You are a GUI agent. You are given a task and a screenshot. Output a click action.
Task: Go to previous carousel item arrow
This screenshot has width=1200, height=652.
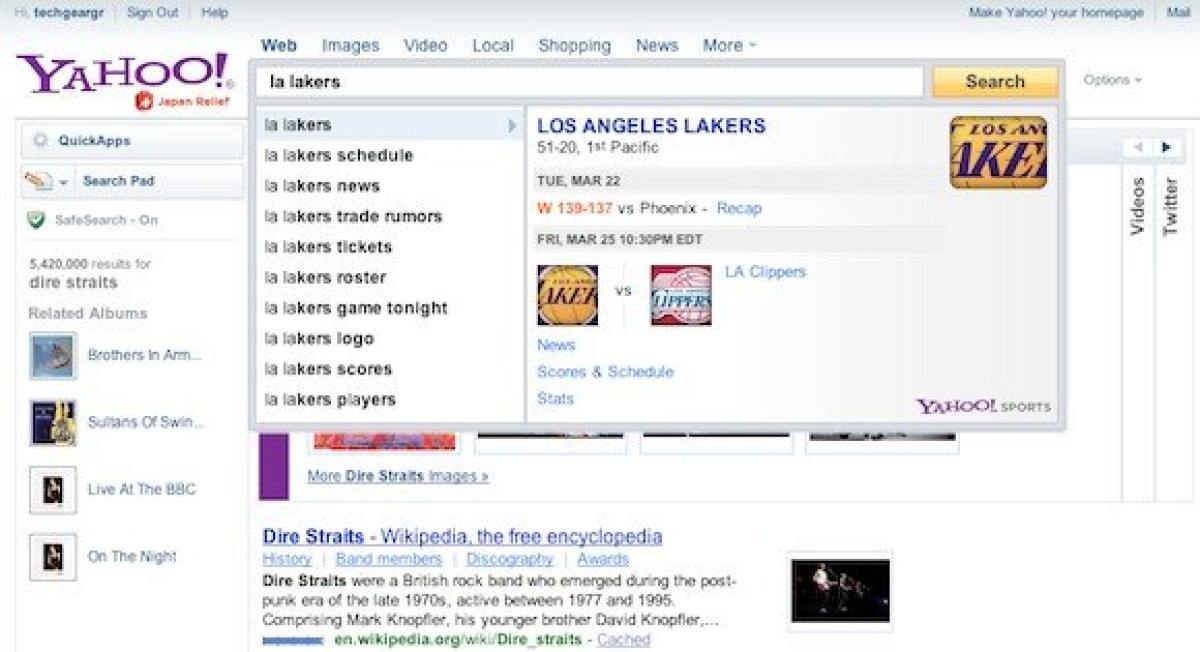[x=1138, y=147]
